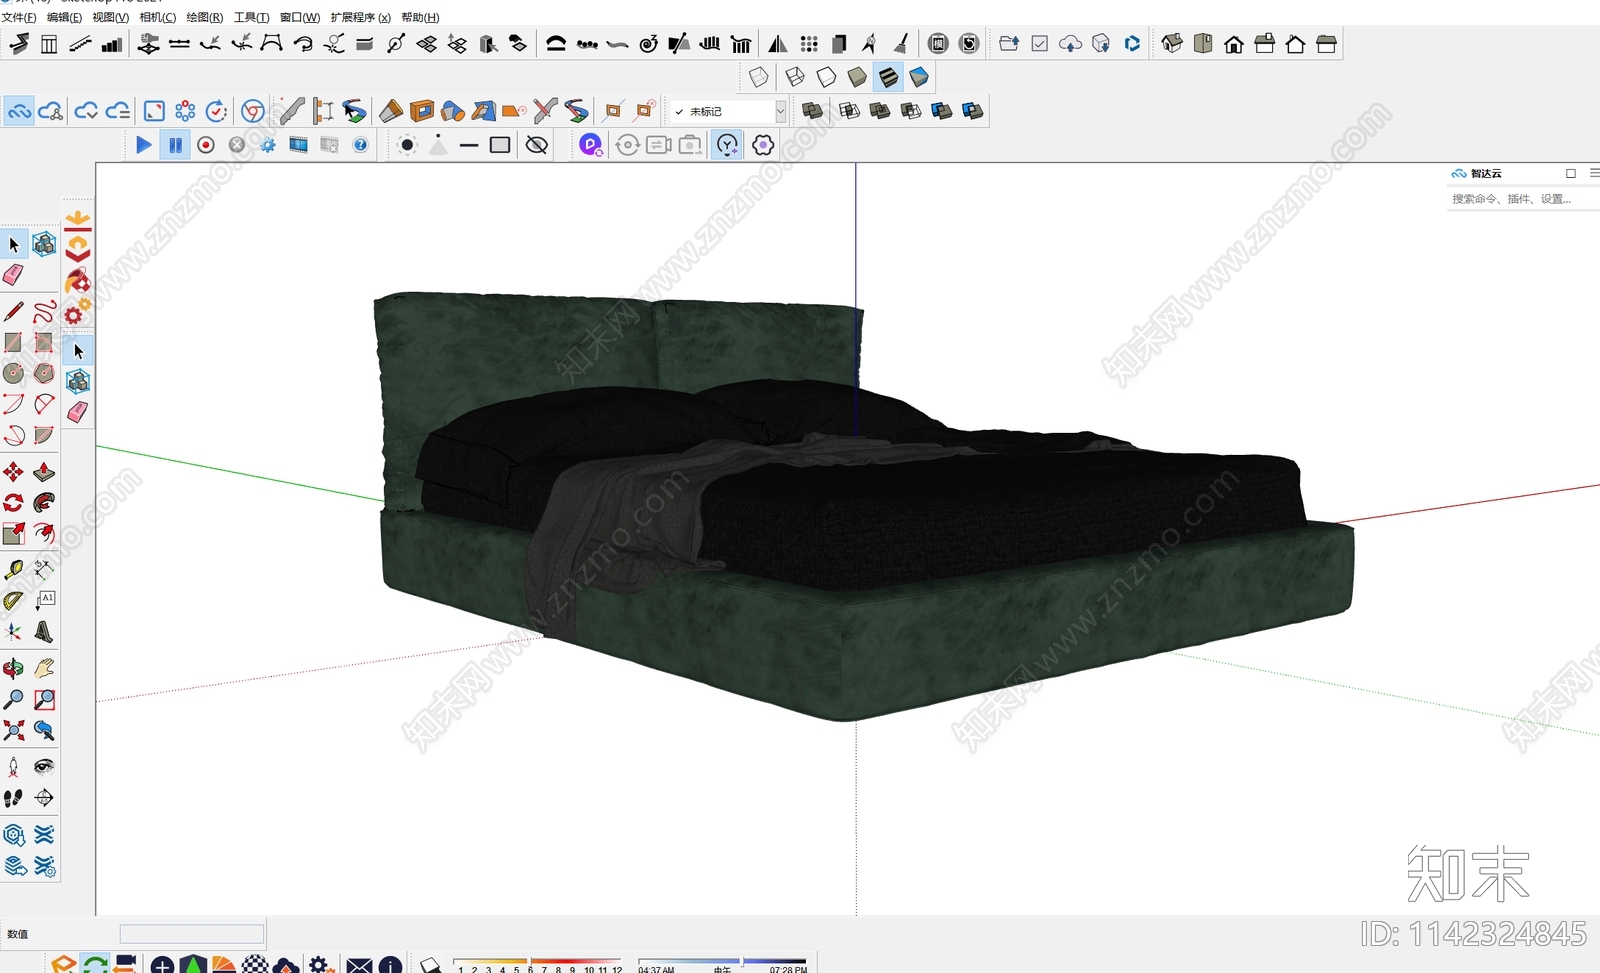Switch to Front view house icon

coord(1234,44)
